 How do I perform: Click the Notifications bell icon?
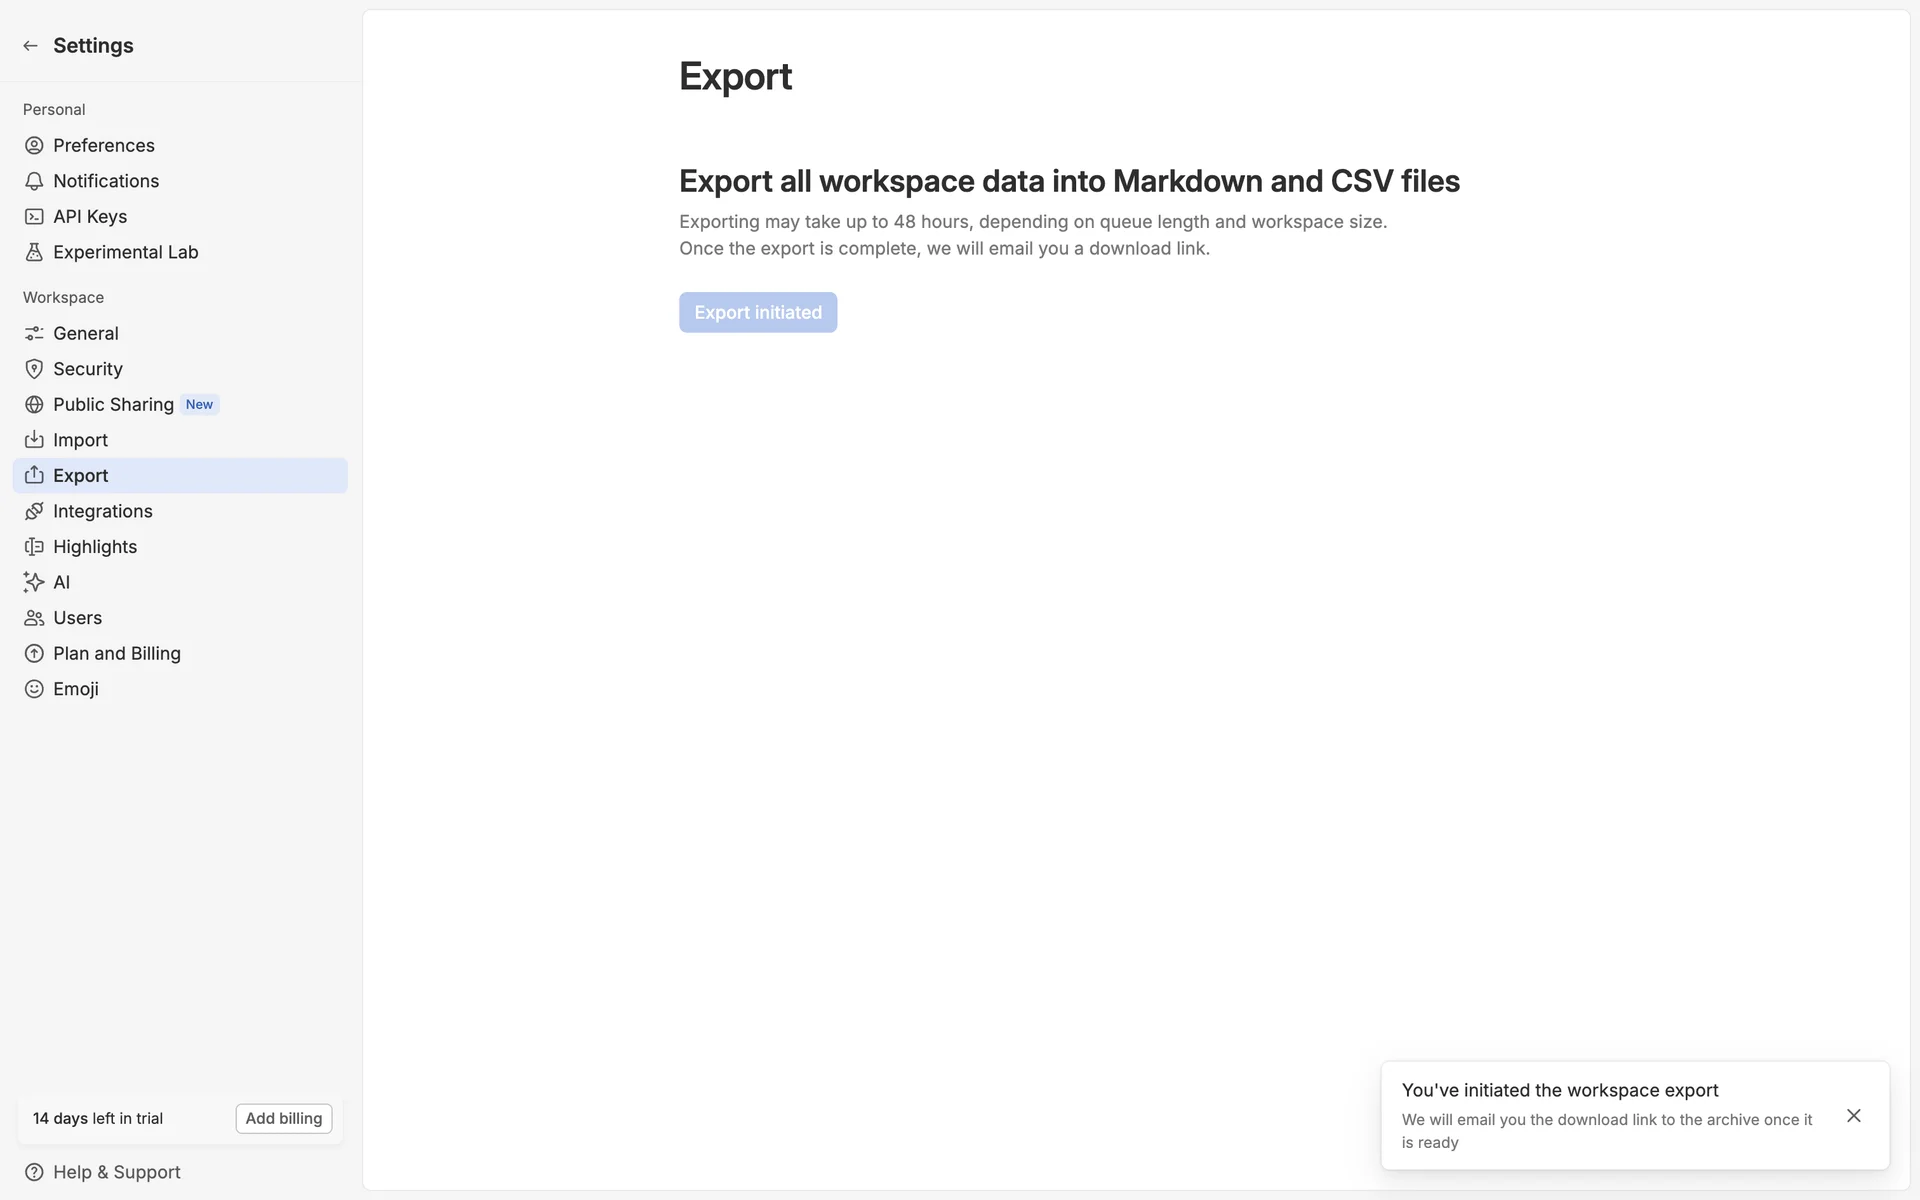tap(34, 181)
